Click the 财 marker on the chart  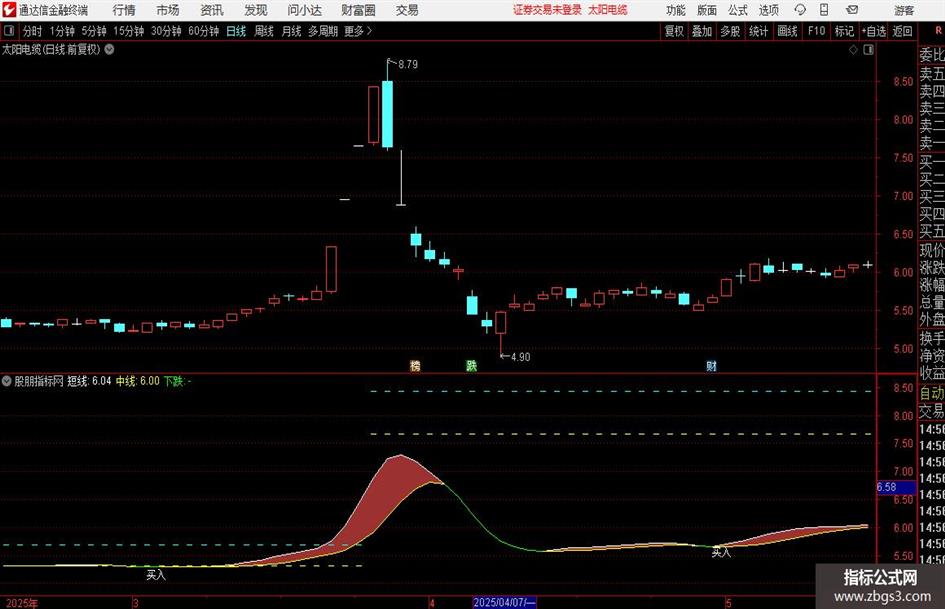pyautogui.click(x=711, y=365)
